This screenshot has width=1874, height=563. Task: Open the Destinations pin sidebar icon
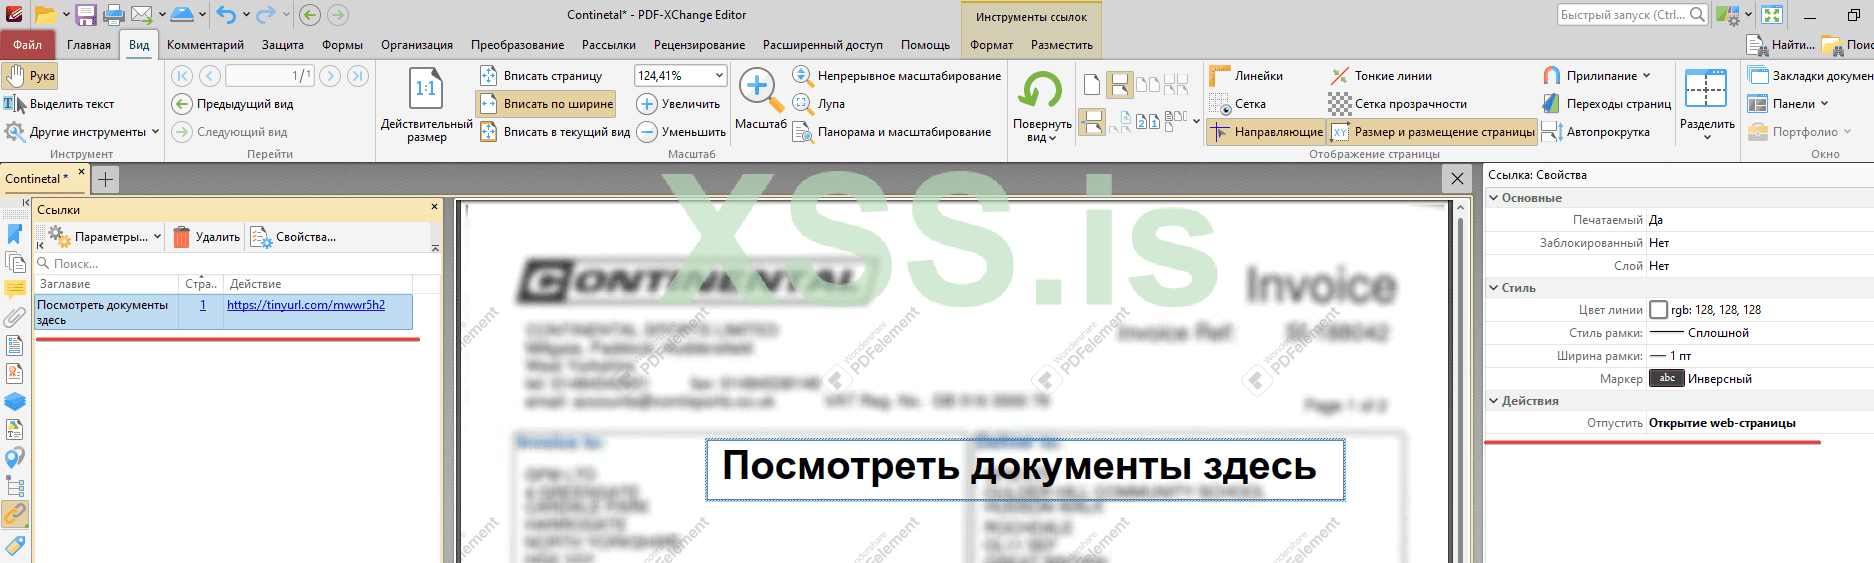pos(15,458)
